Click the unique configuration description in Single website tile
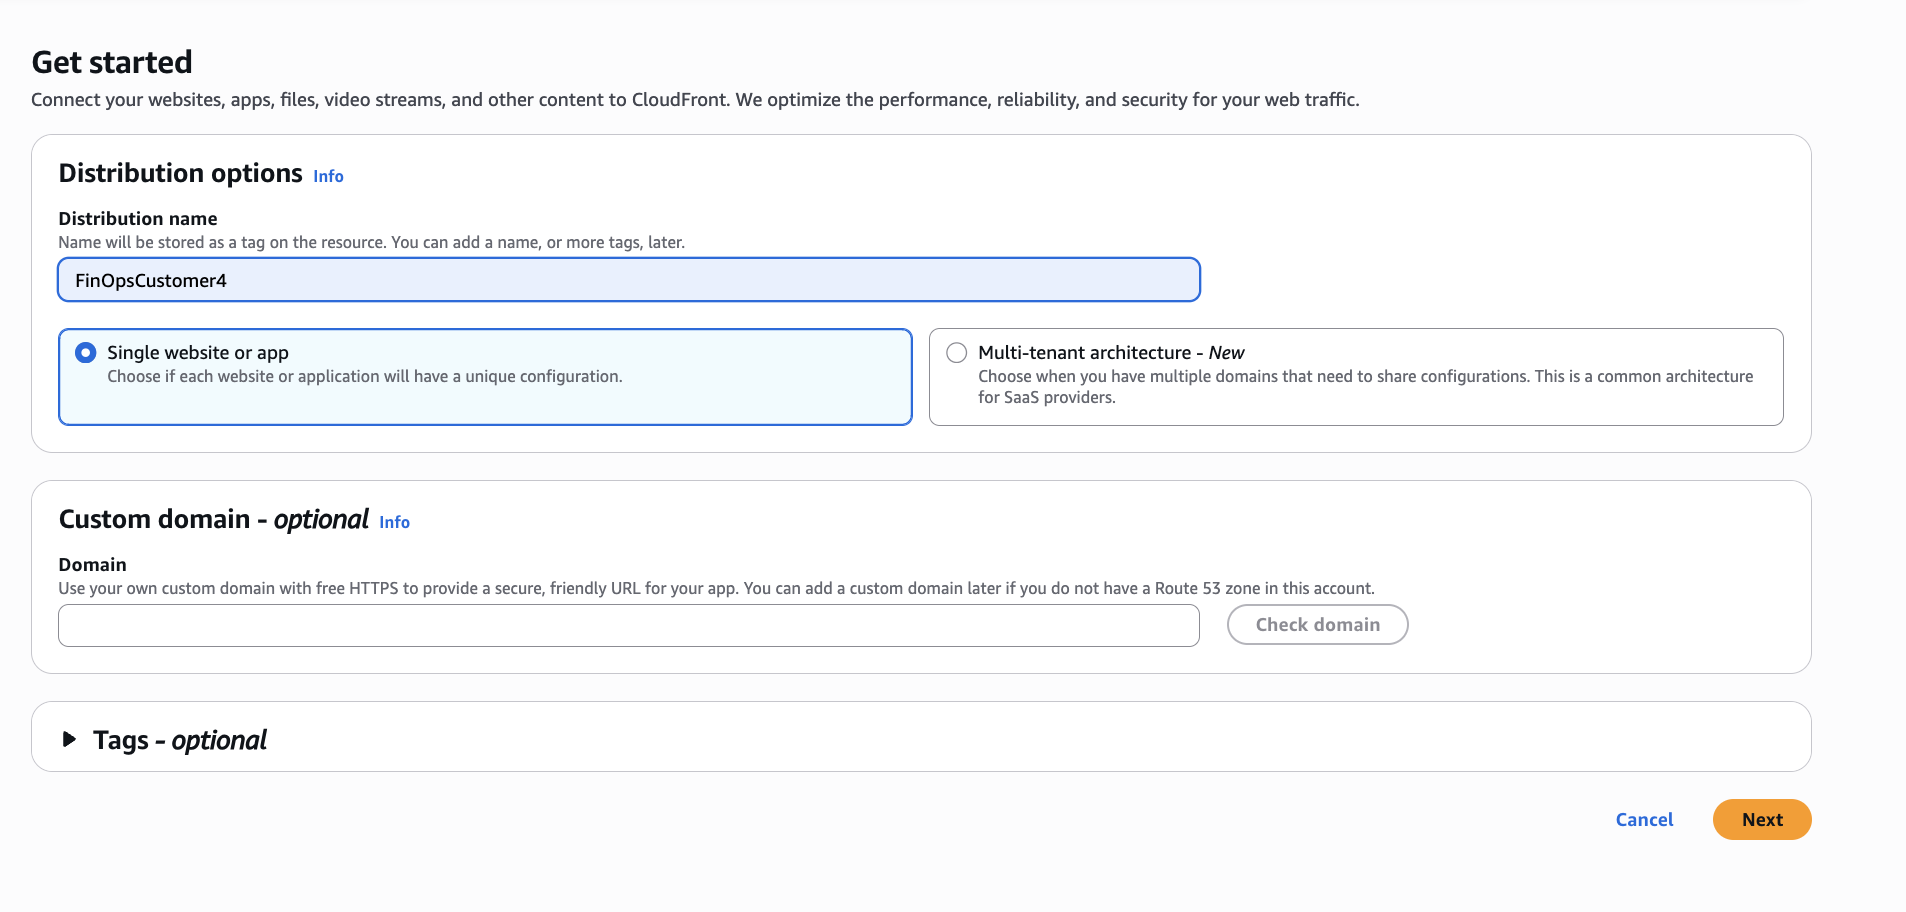Viewport: 1906px width, 912px height. coord(364,376)
